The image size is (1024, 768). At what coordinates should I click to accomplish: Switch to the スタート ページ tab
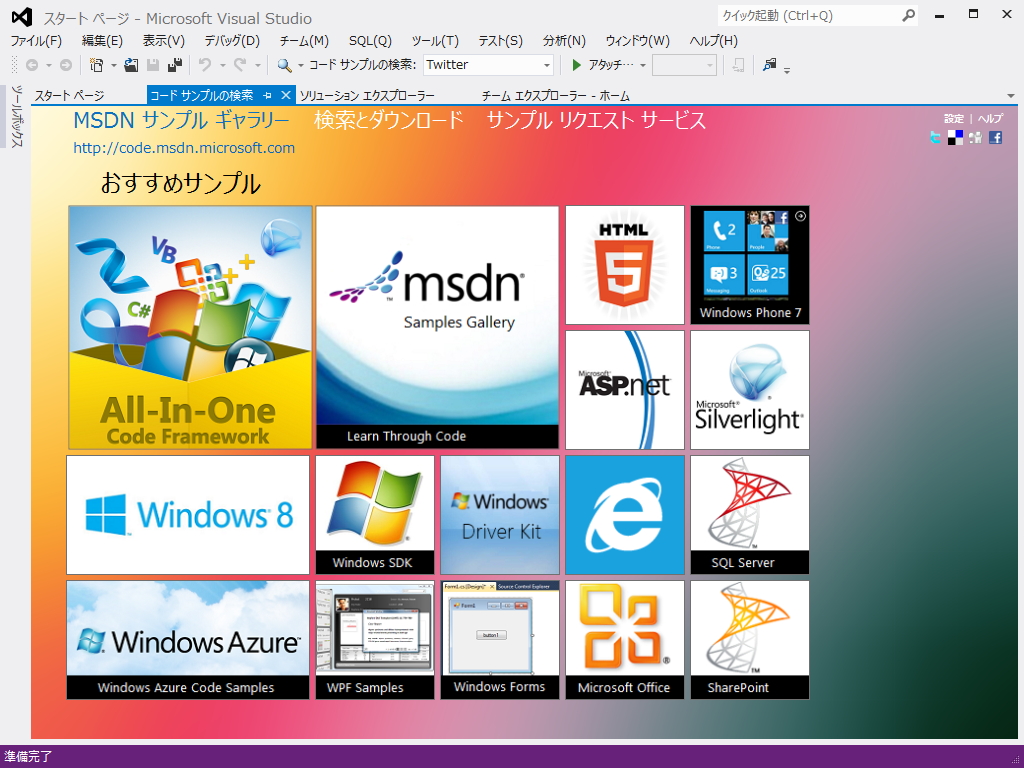pos(70,95)
